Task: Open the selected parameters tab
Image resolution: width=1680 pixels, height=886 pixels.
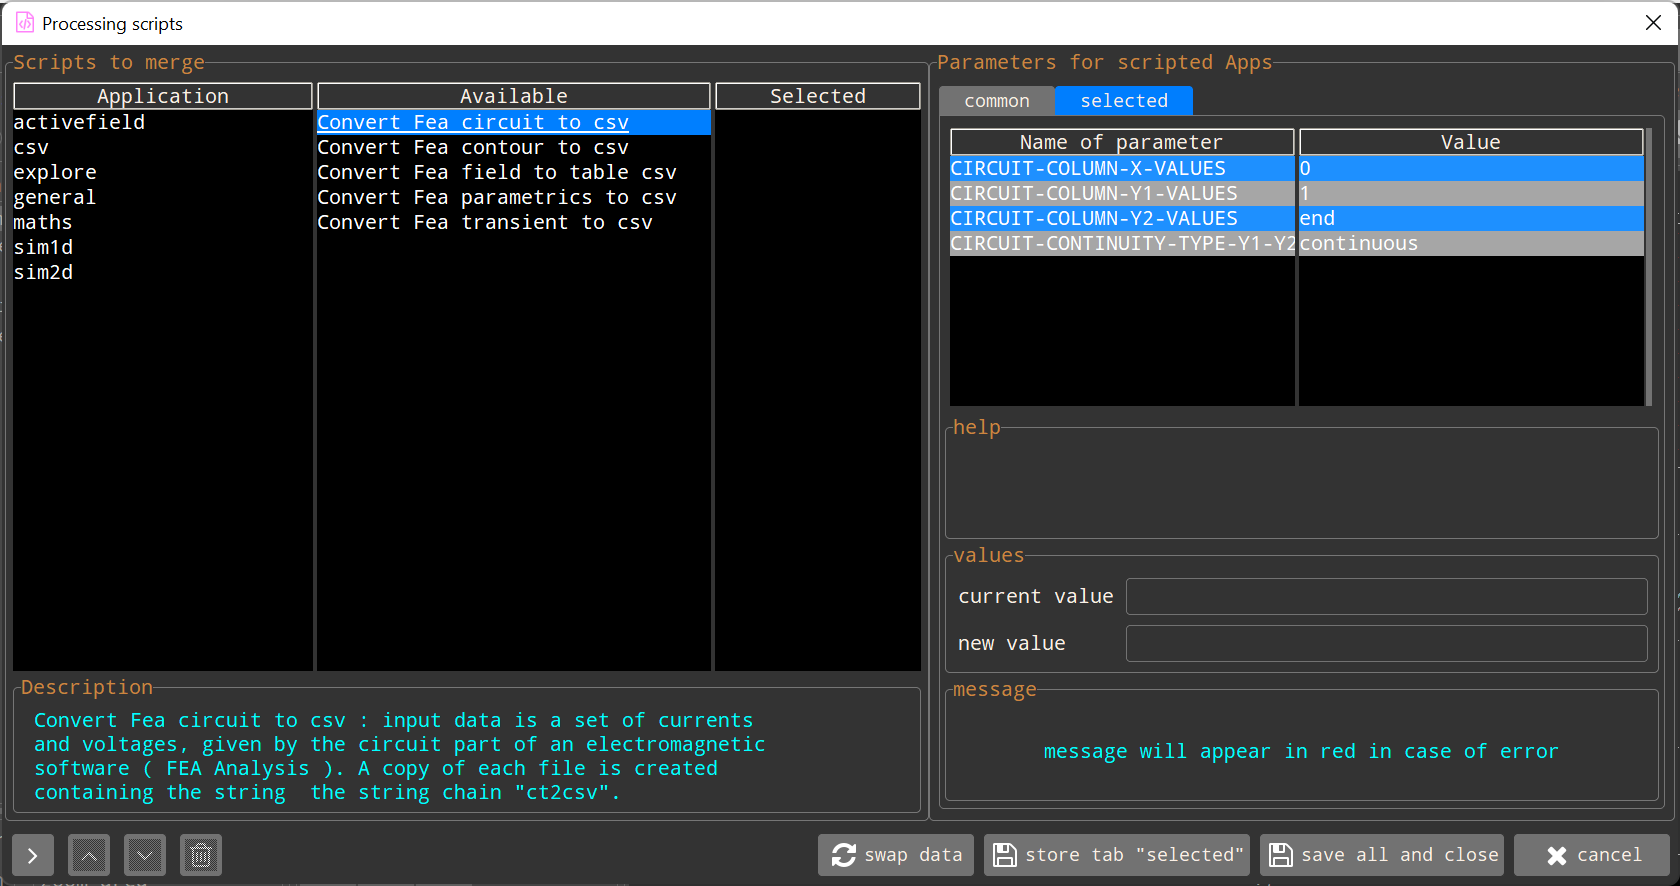Action: pyautogui.click(x=1123, y=101)
